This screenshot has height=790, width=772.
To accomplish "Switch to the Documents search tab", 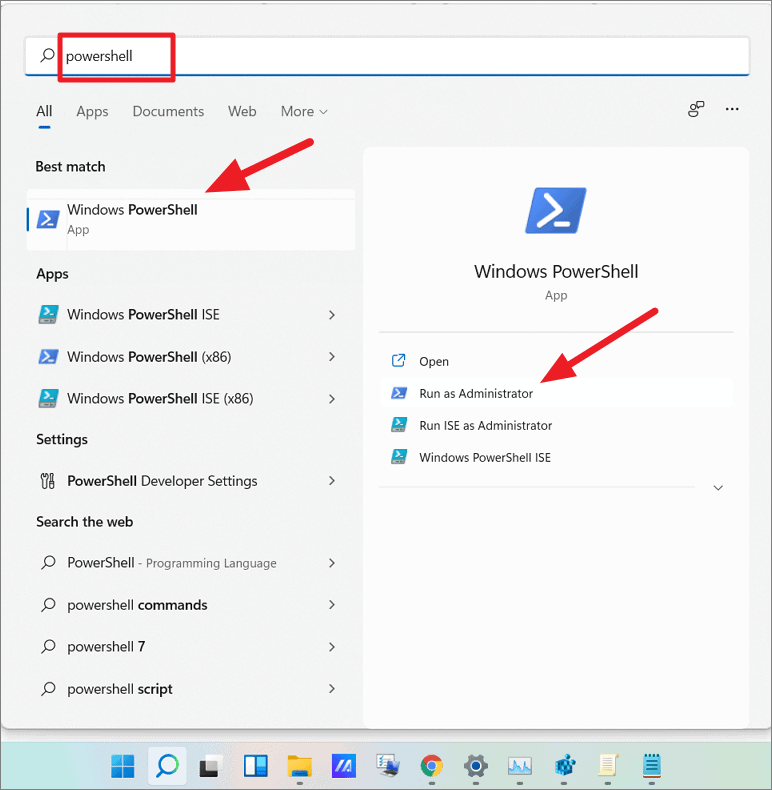I will pos(168,111).
